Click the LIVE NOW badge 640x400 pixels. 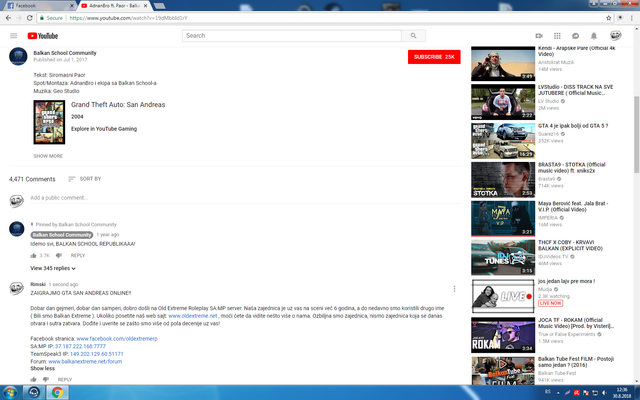[550, 303]
